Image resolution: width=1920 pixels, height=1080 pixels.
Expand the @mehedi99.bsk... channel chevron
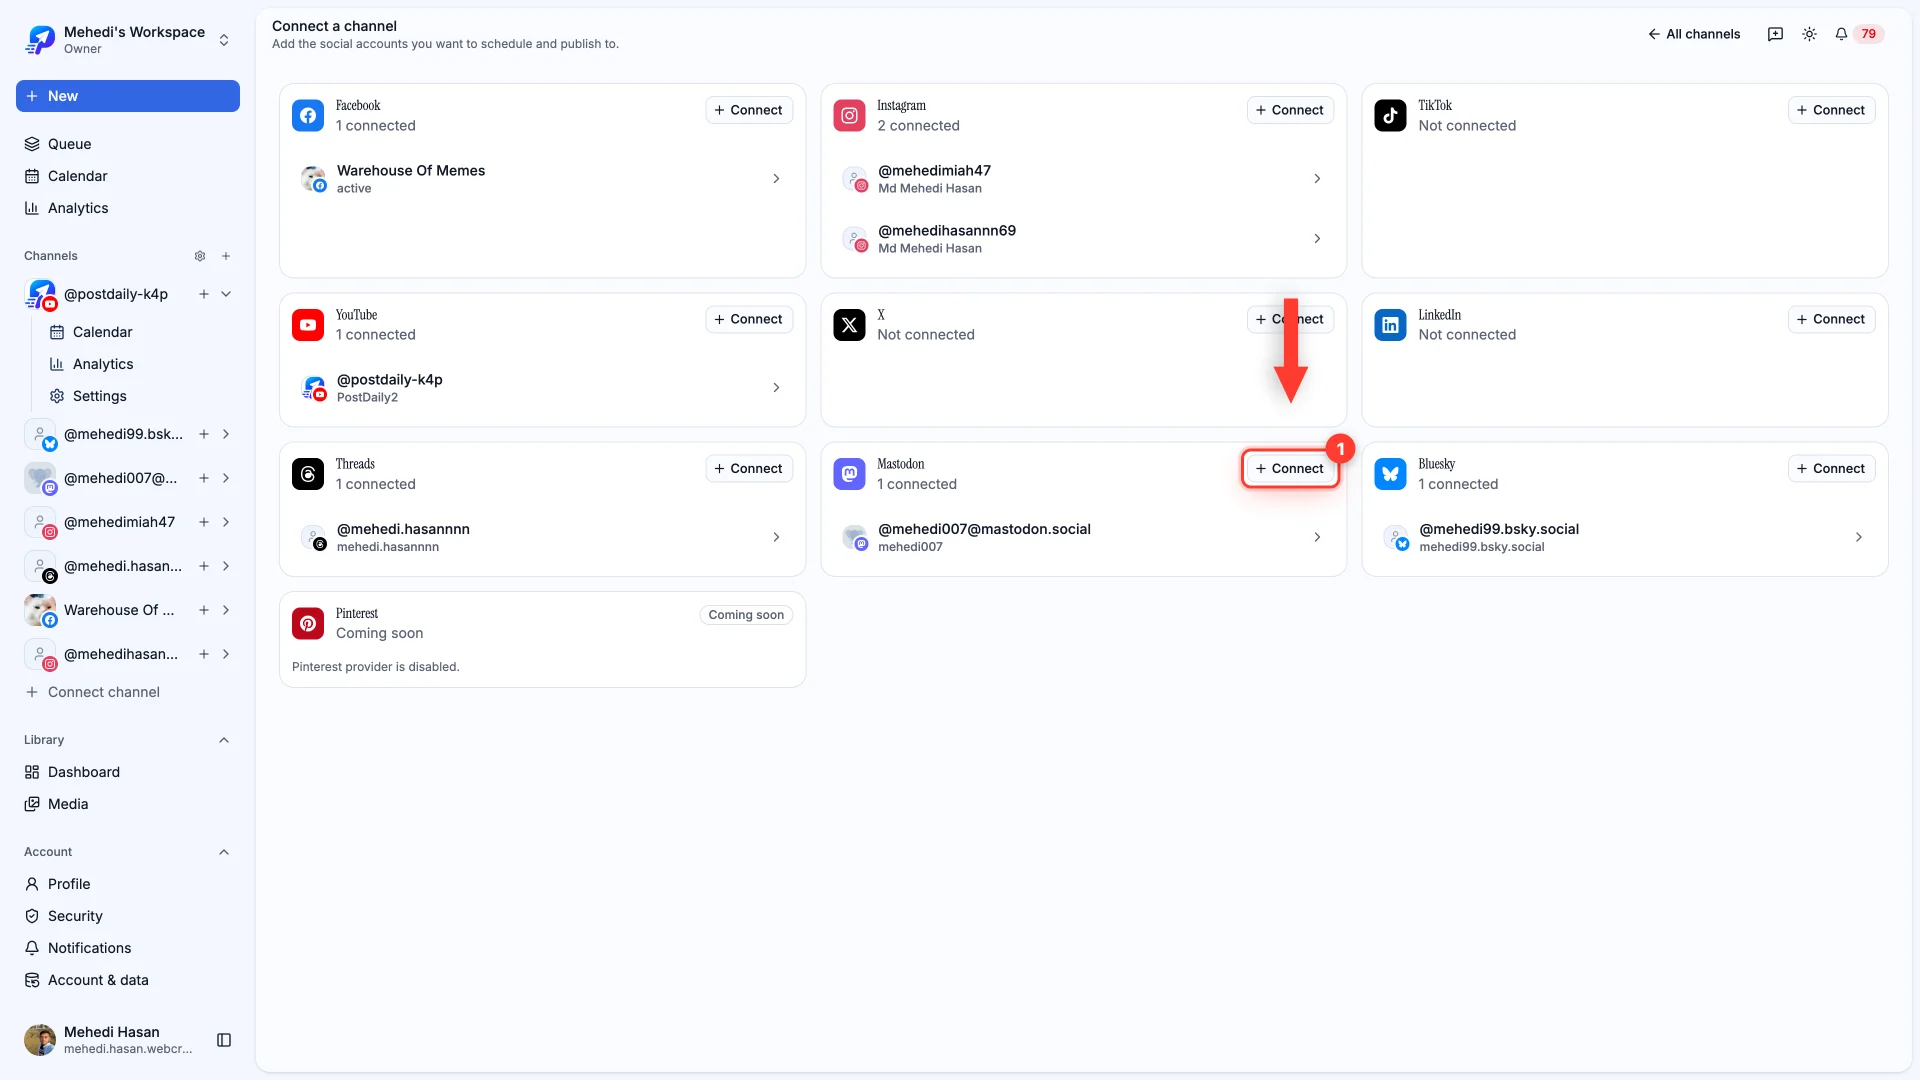click(x=226, y=434)
